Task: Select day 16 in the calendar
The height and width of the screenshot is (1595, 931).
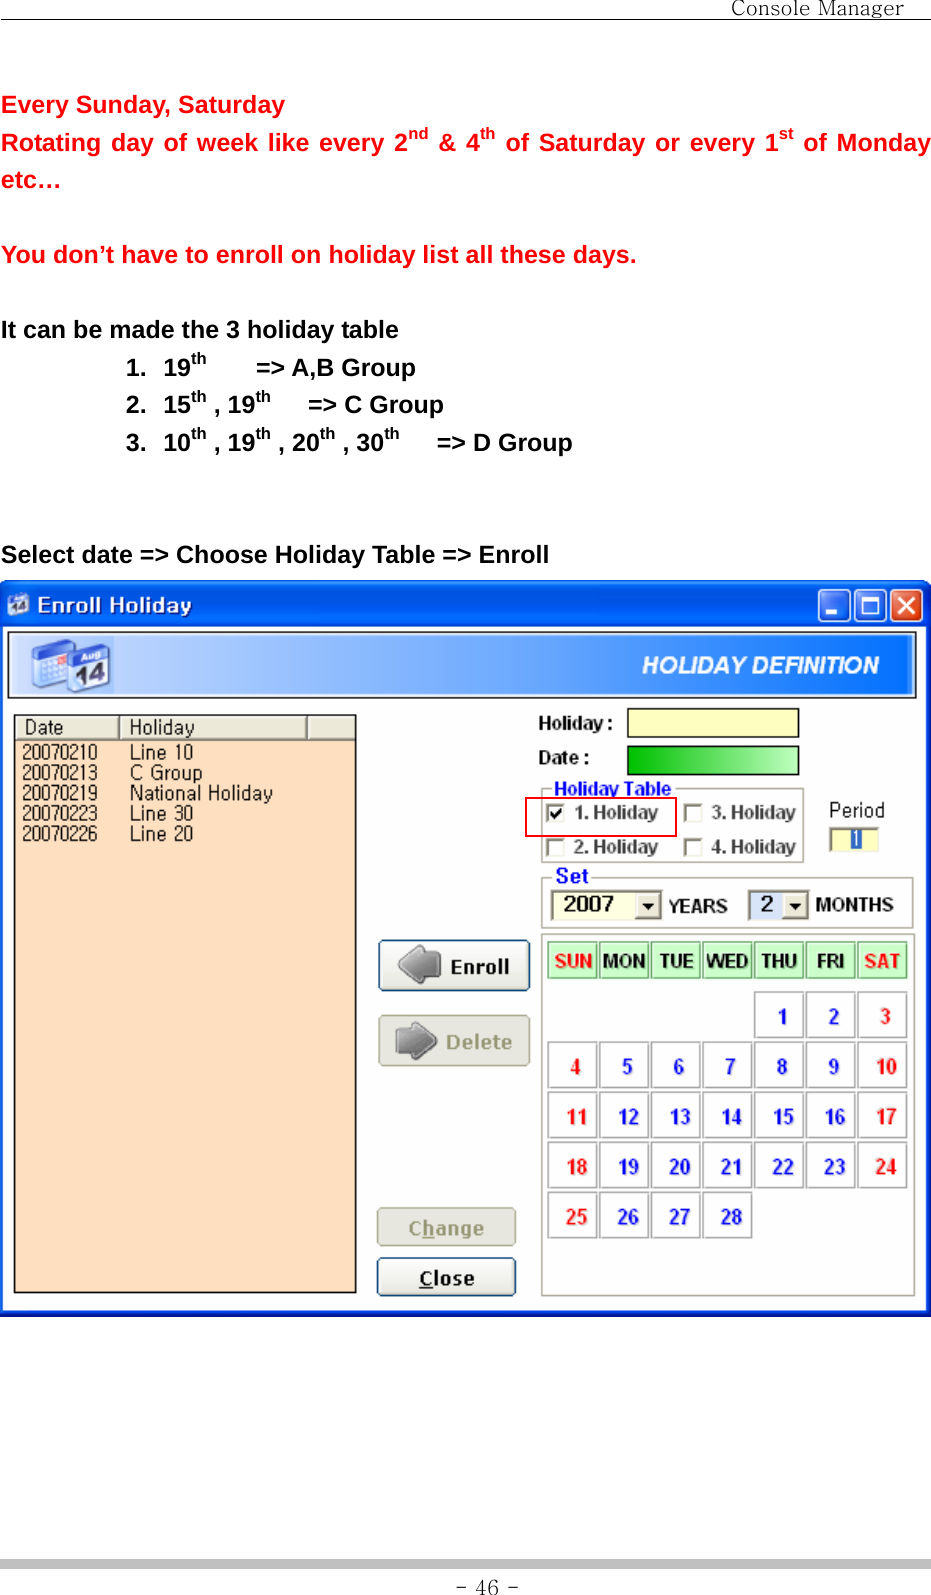Action: [832, 1115]
